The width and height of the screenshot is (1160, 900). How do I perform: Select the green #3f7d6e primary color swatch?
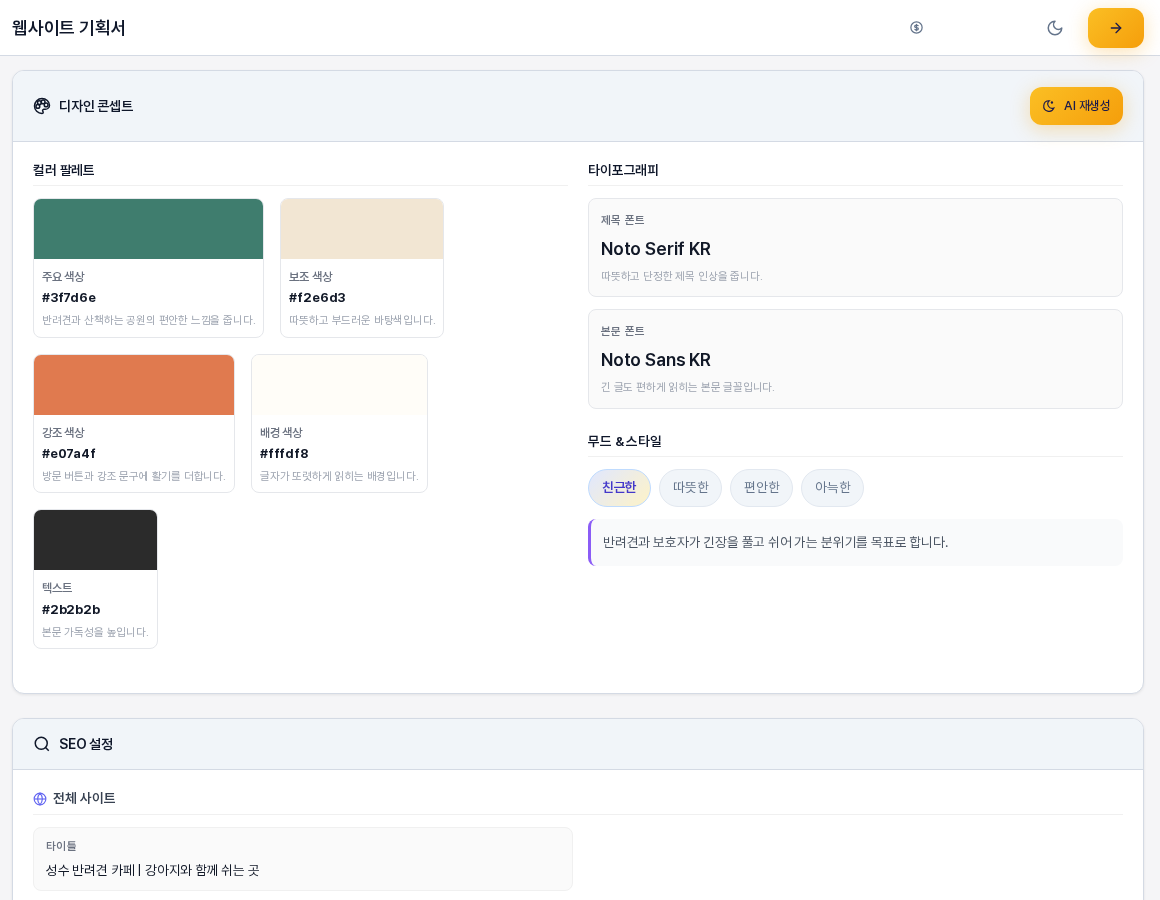(148, 229)
